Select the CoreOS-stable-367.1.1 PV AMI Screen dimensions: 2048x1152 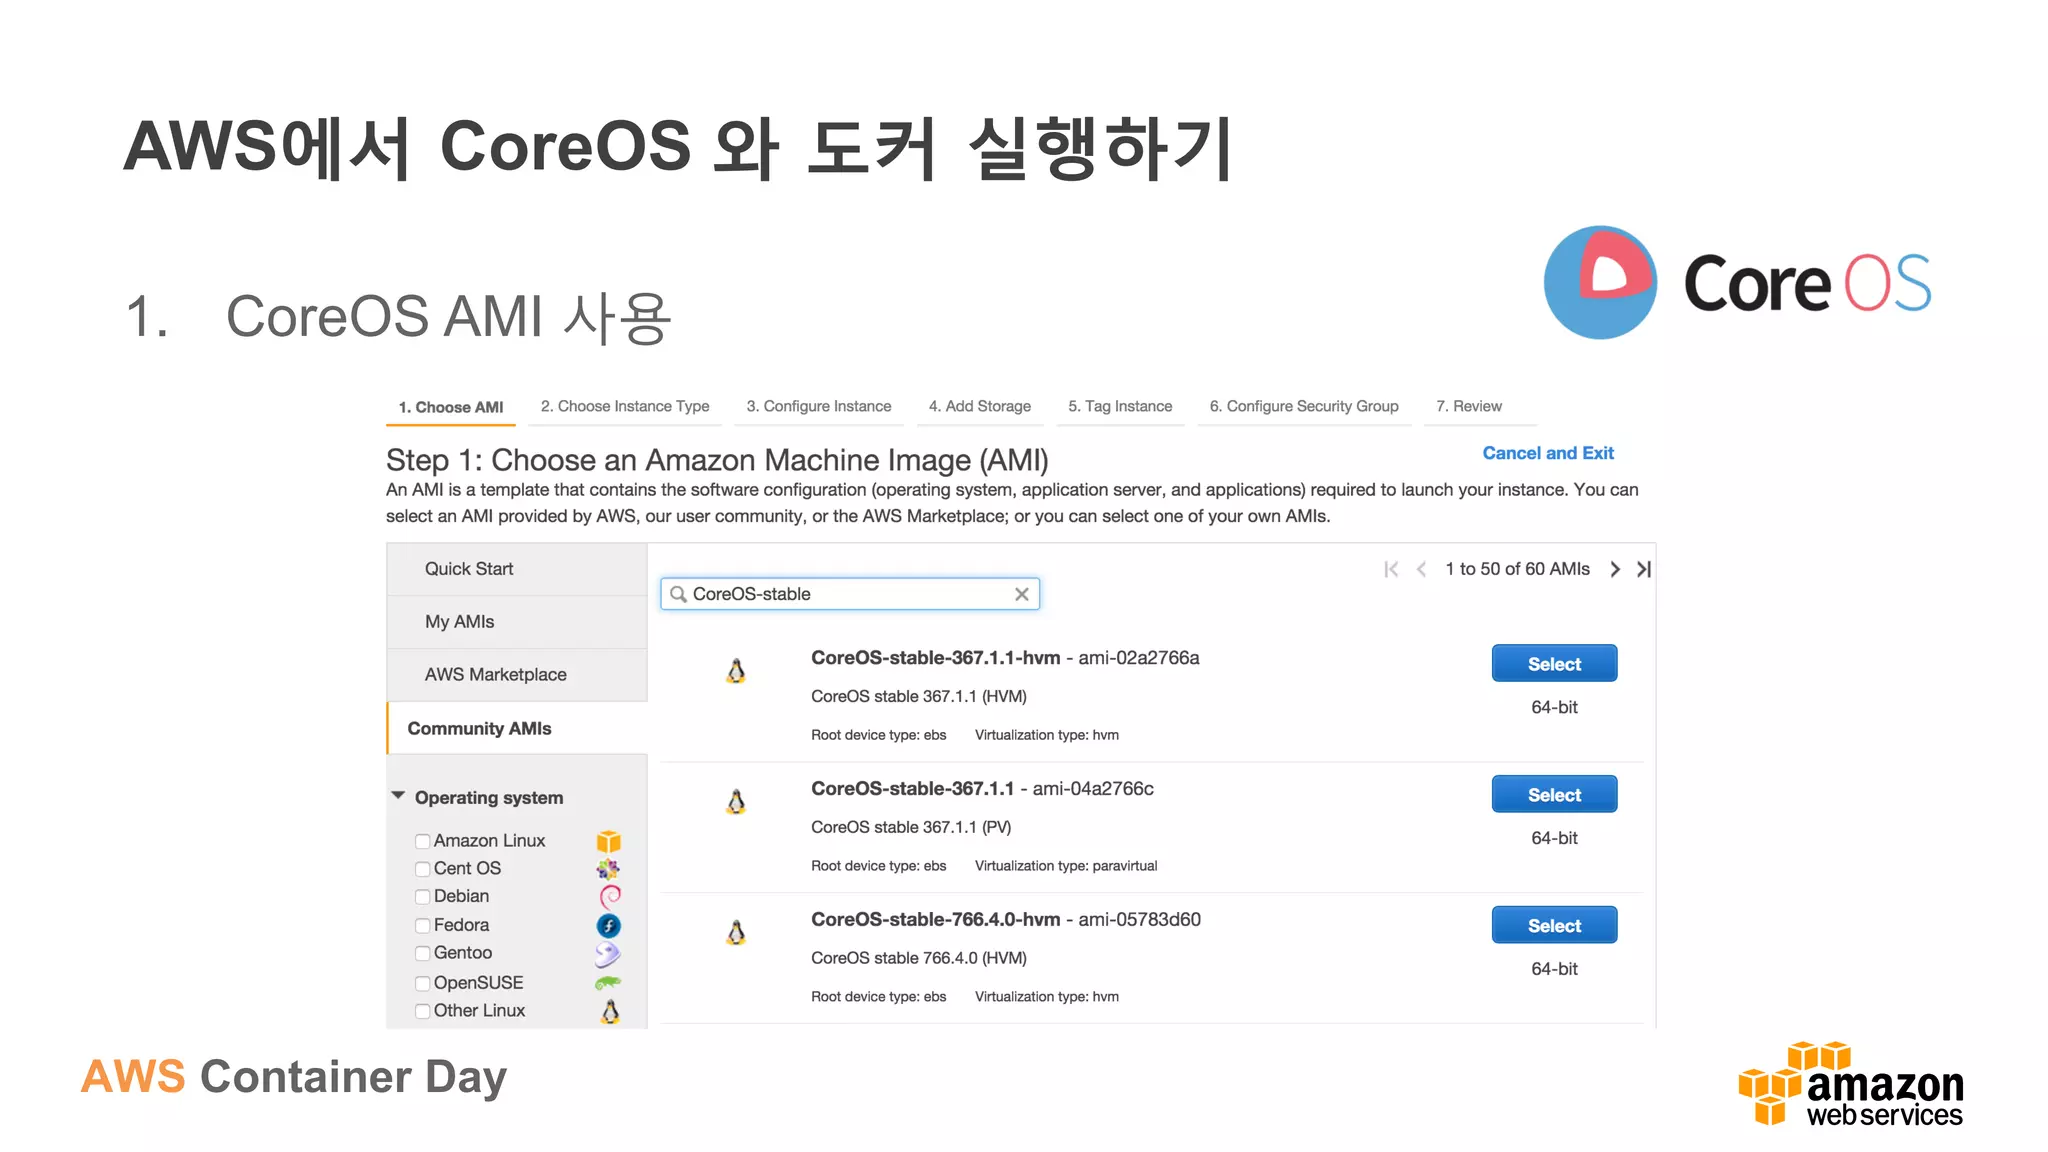pyautogui.click(x=1554, y=795)
